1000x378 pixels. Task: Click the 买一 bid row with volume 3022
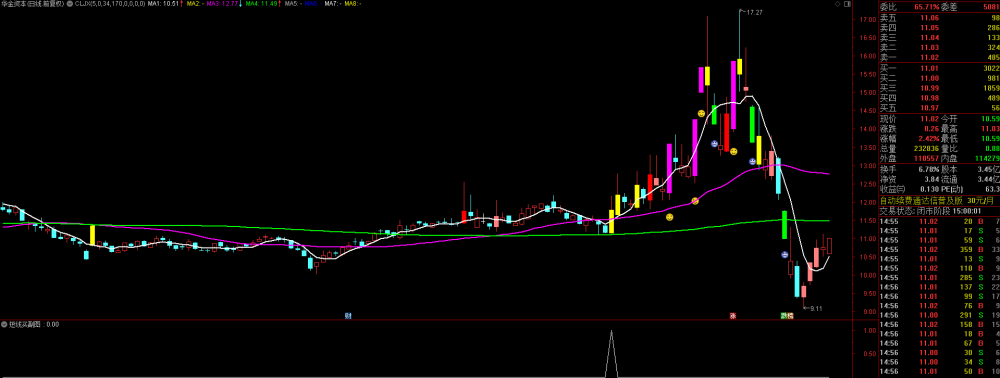pyautogui.click(x=939, y=68)
